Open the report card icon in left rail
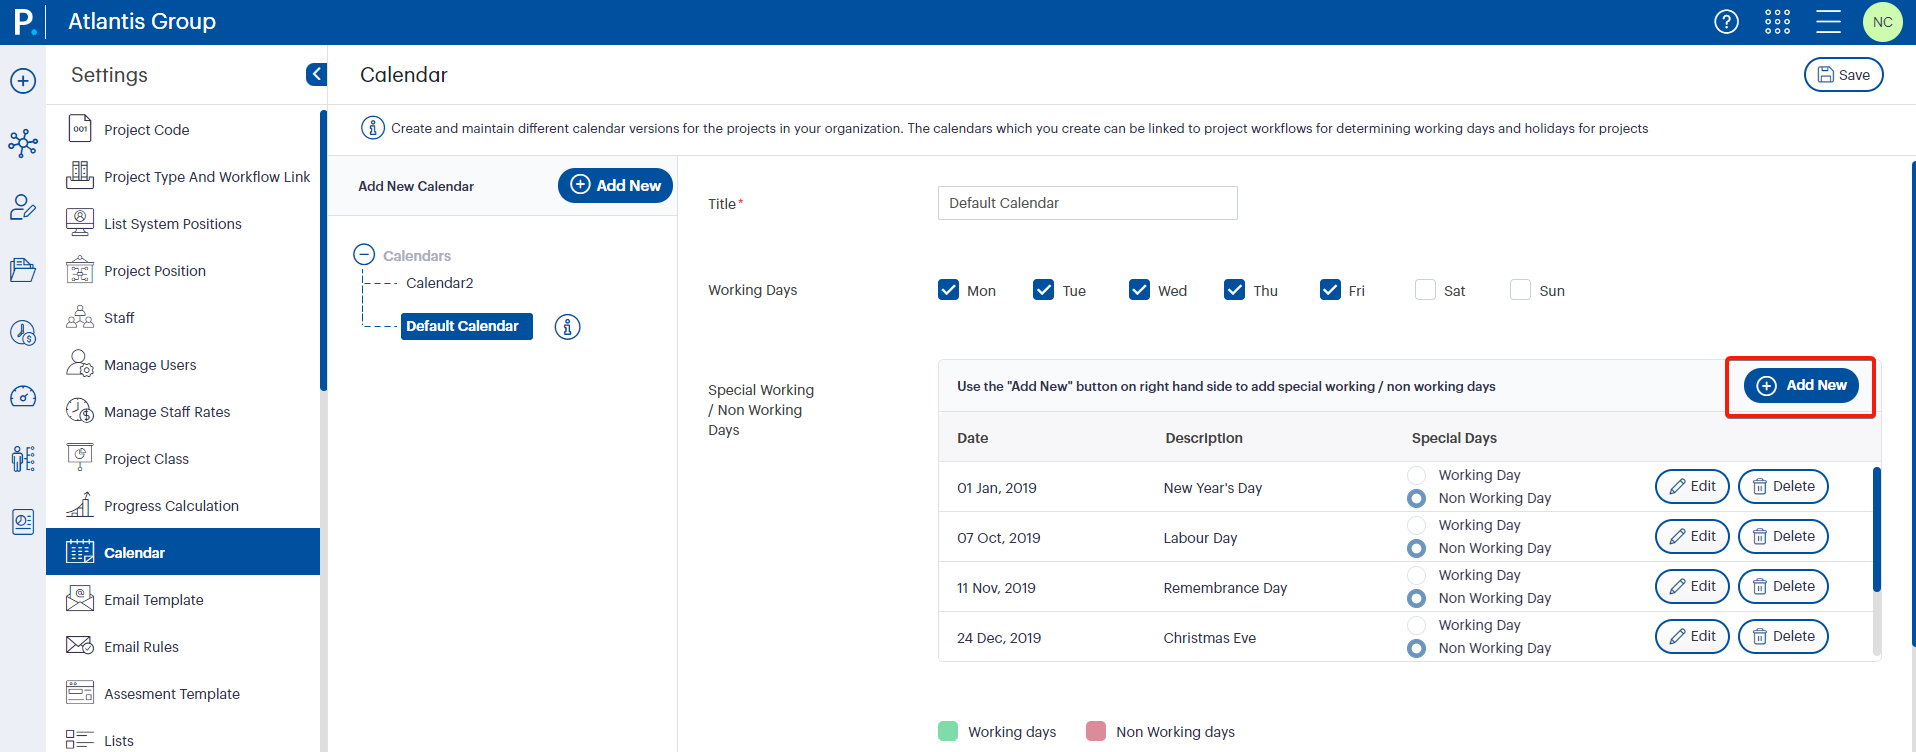Screen dimensions: 1916x752 click(x=23, y=522)
